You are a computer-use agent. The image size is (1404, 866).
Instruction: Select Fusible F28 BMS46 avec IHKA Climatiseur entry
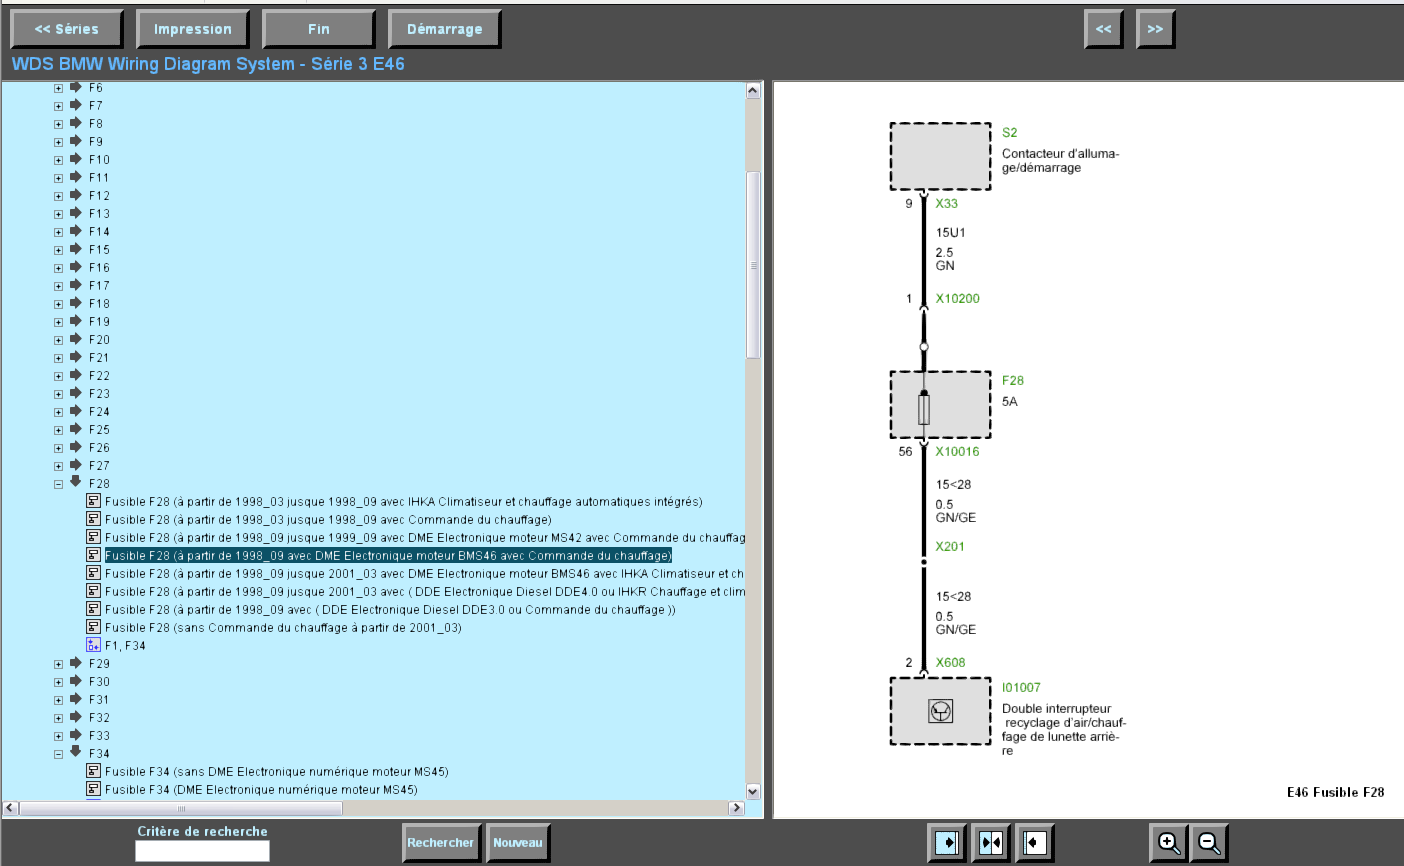pyautogui.click(x=424, y=573)
